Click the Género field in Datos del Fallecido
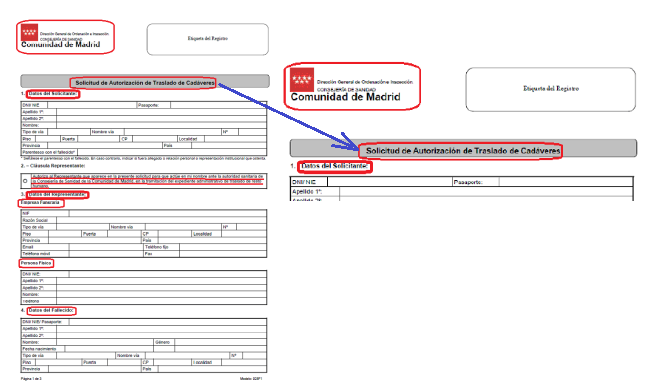647x390 pixels. point(221,342)
